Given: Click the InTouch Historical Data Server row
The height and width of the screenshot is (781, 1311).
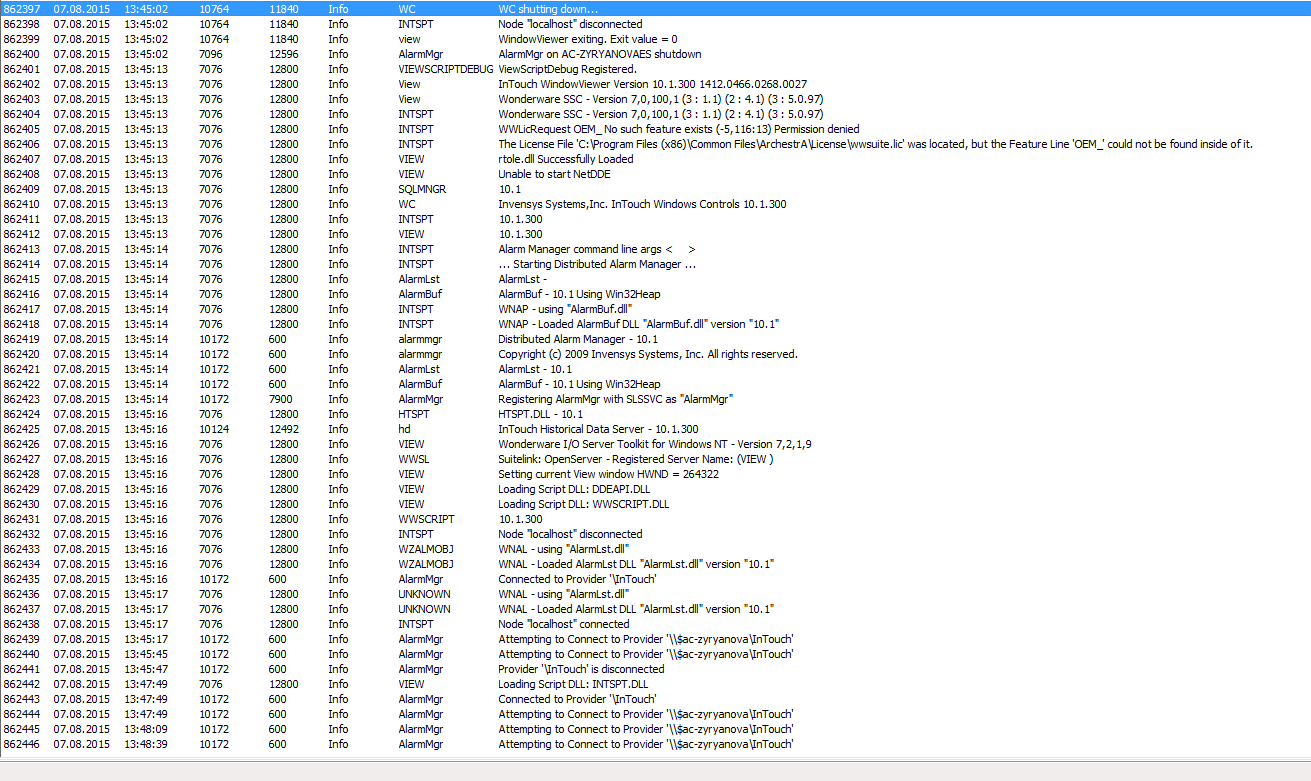Looking at the screenshot, I should [x=598, y=429].
